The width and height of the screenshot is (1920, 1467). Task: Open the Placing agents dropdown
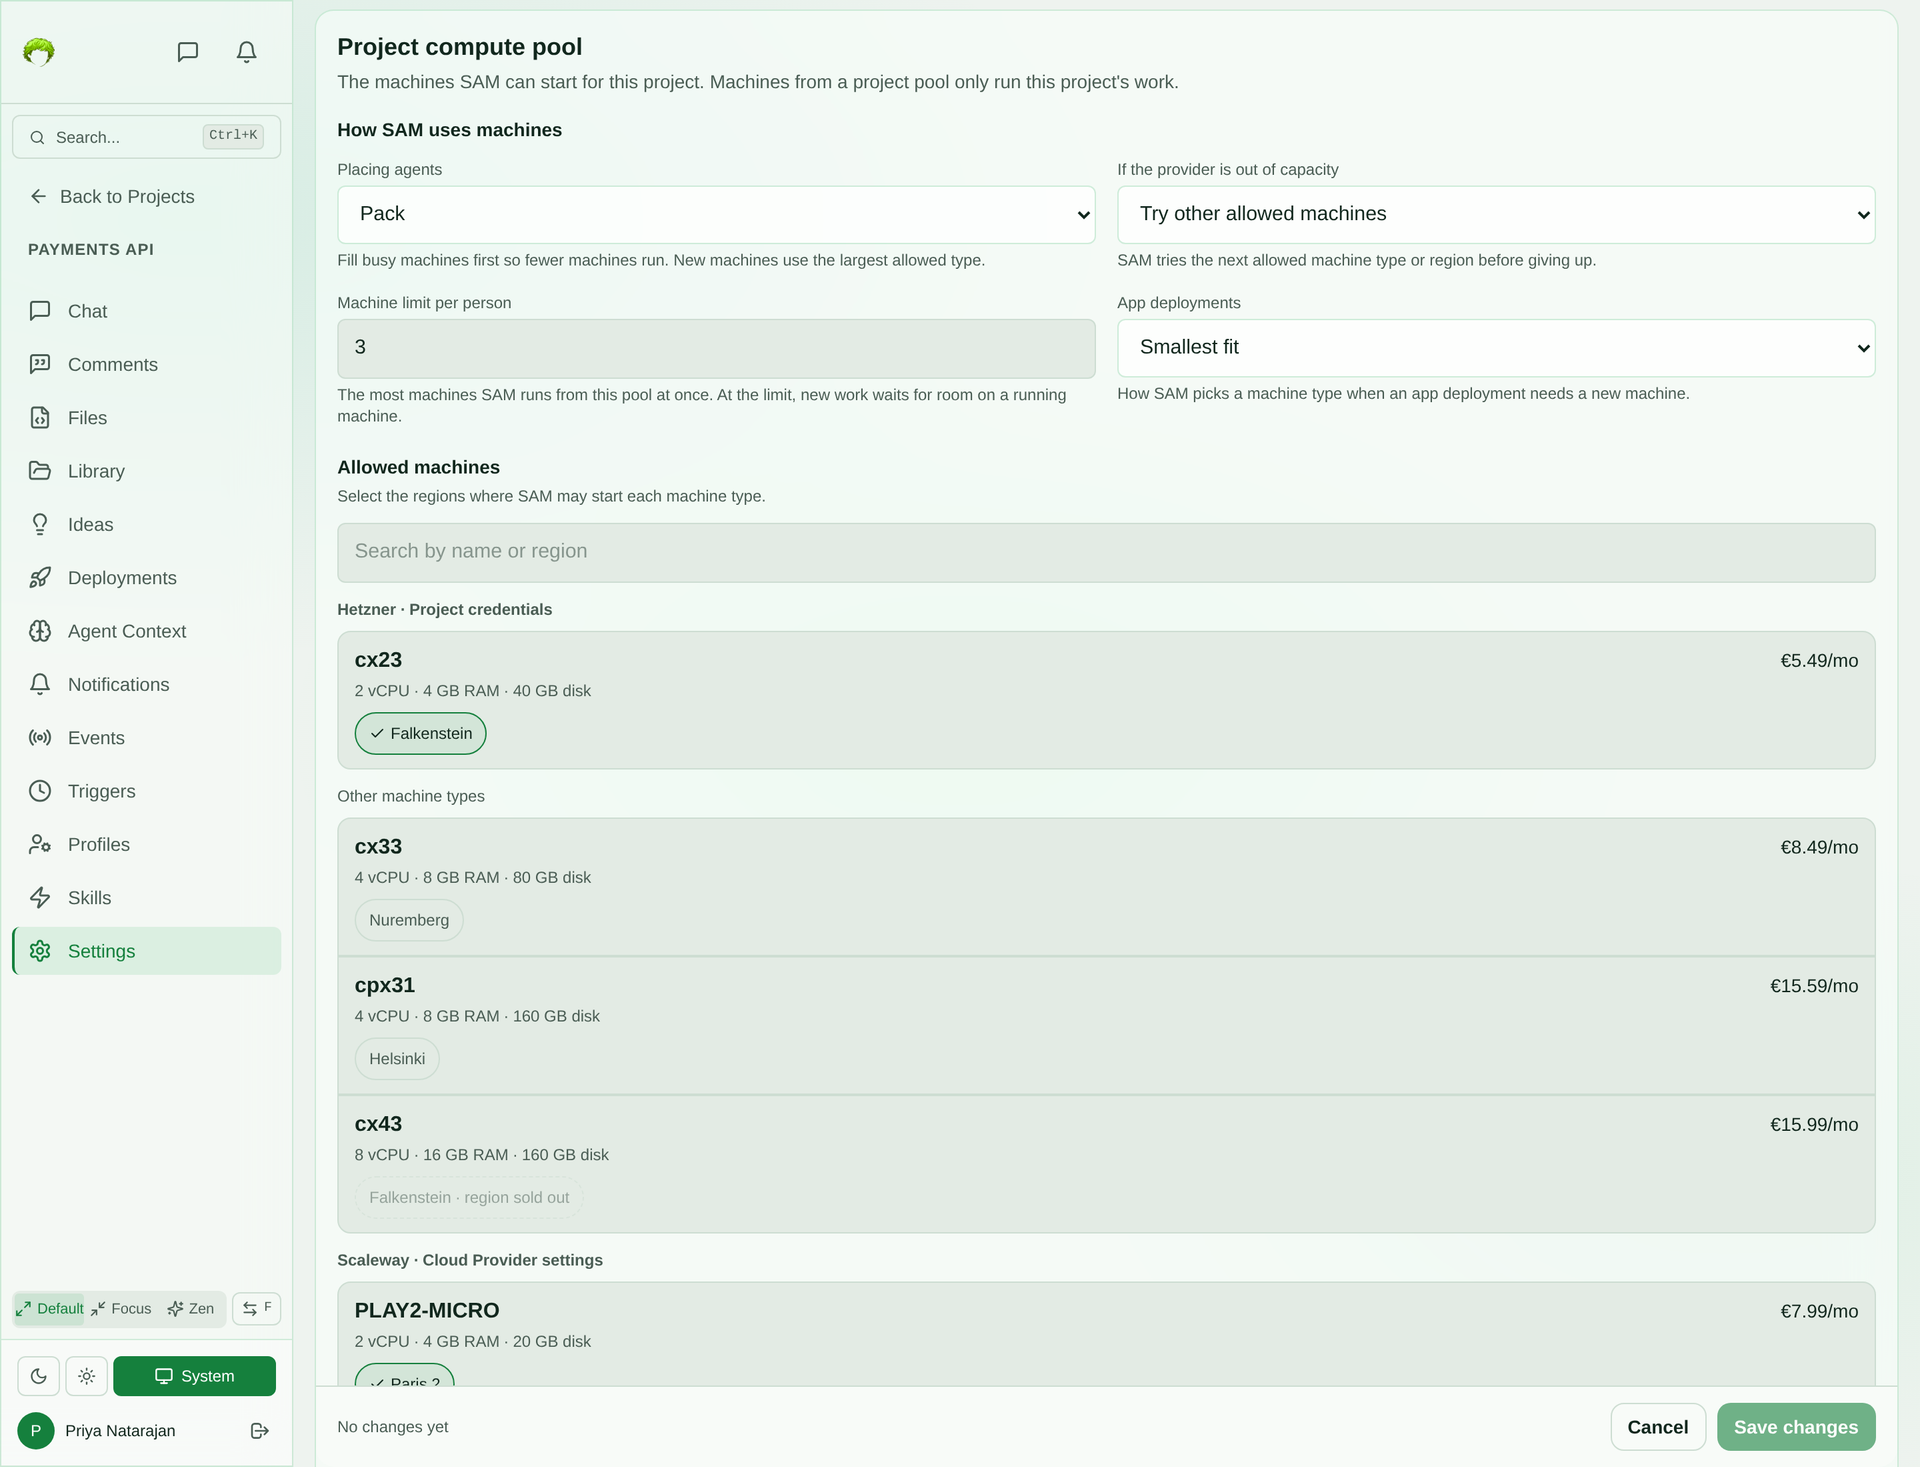coord(716,214)
